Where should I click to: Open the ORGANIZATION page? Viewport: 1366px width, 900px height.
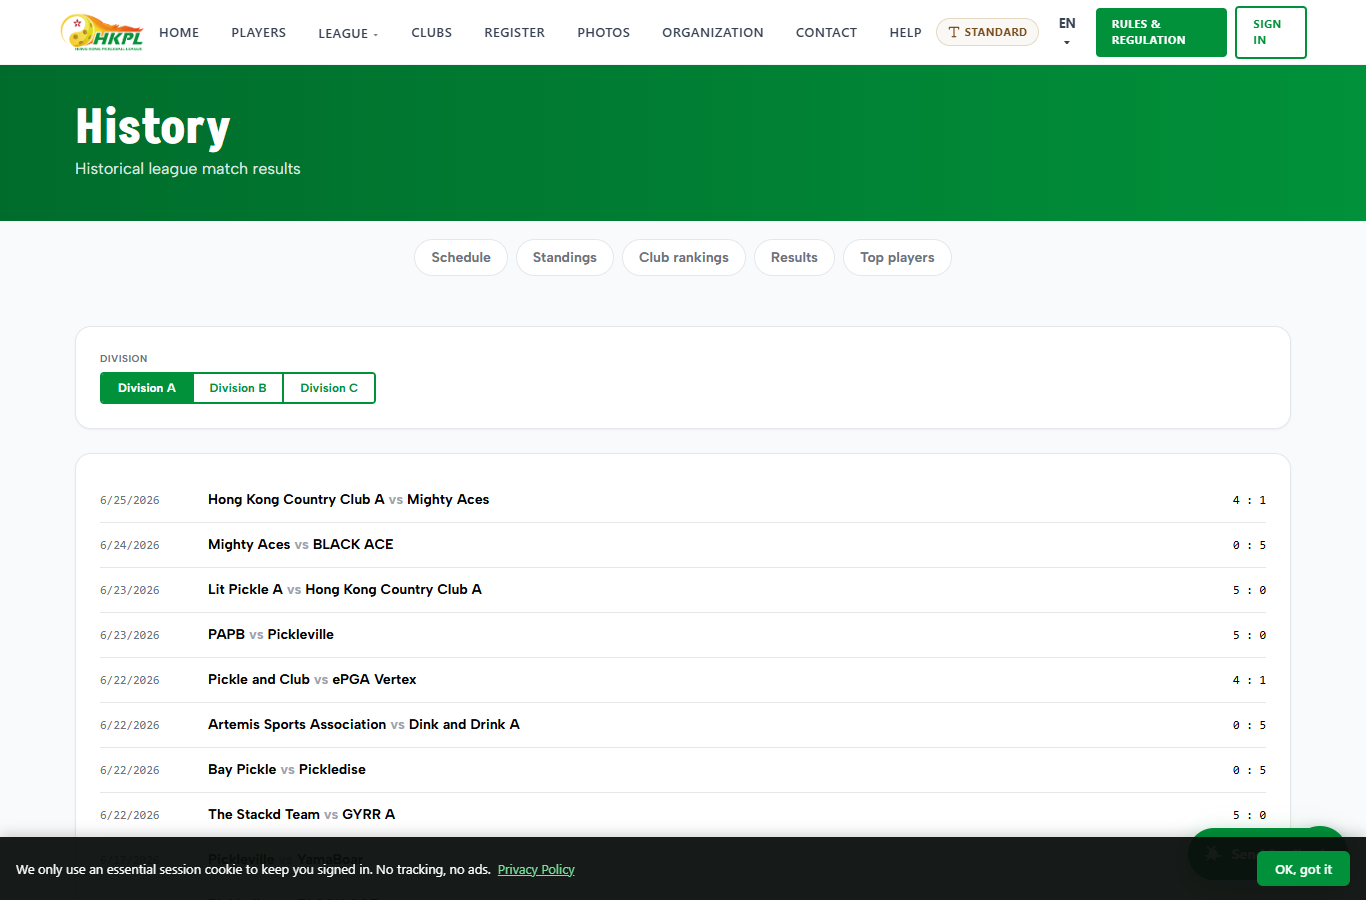point(713,33)
